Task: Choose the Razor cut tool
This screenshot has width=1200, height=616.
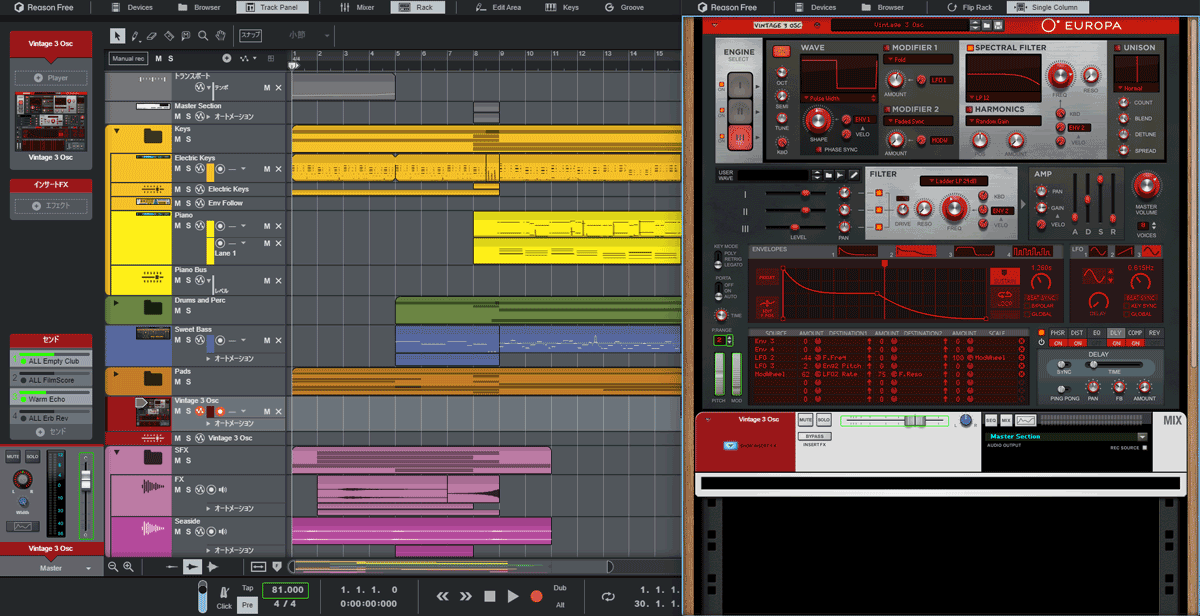Action: click(x=169, y=36)
